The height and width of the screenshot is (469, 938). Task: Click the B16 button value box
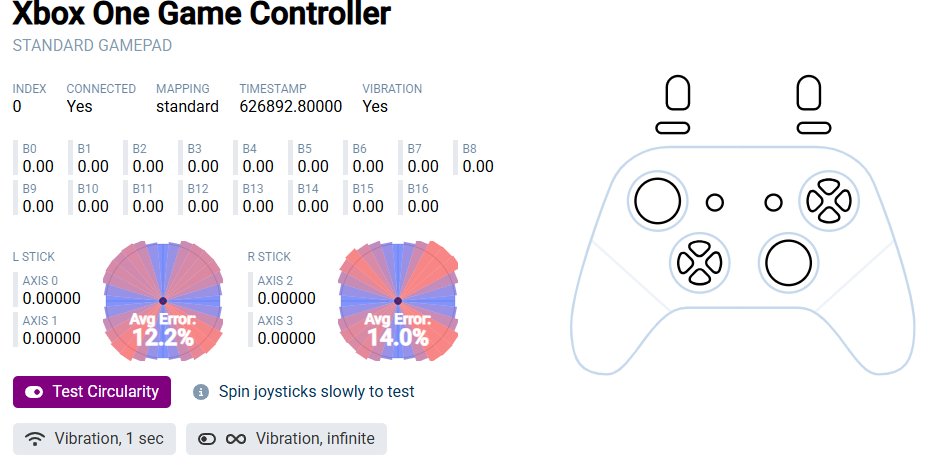423,199
